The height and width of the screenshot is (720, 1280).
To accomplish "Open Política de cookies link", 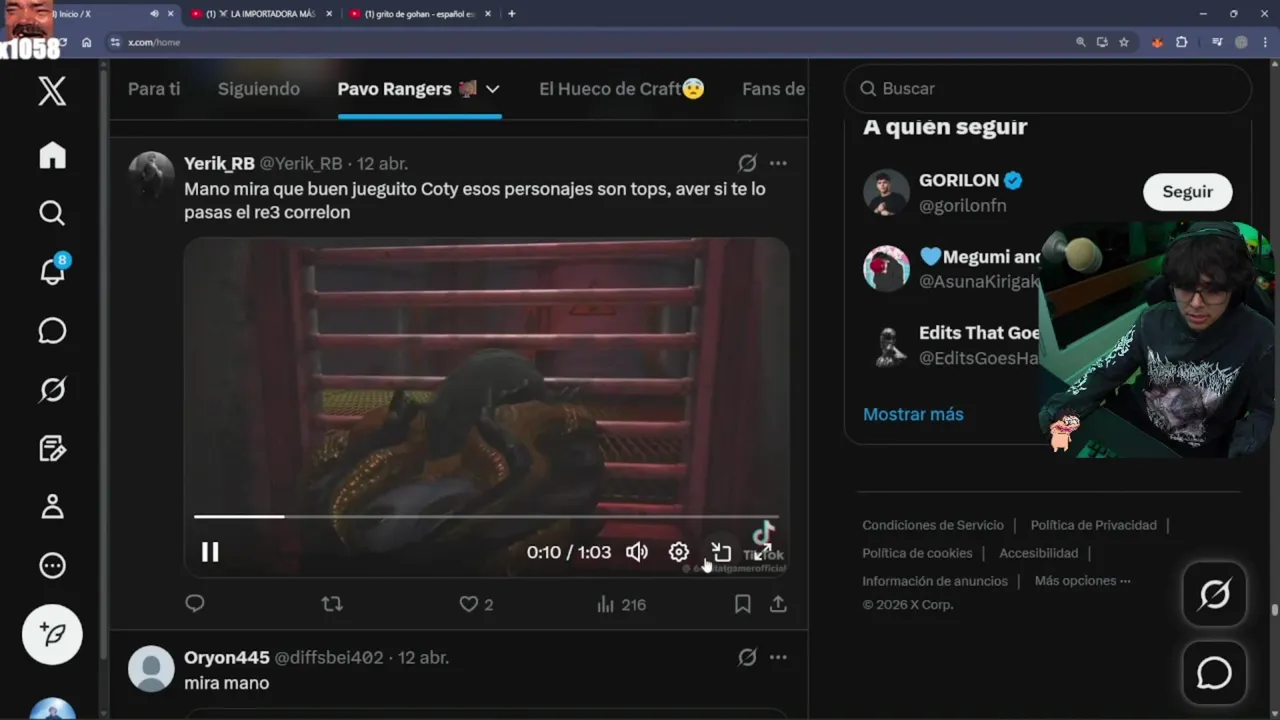I will 917,553.
